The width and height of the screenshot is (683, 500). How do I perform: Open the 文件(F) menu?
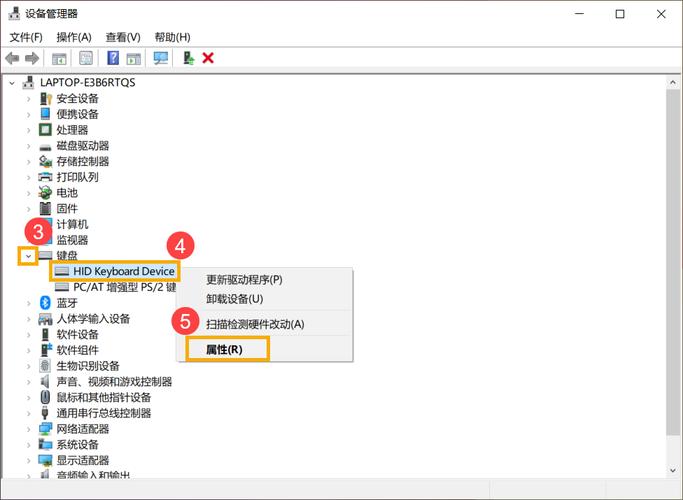26,37
